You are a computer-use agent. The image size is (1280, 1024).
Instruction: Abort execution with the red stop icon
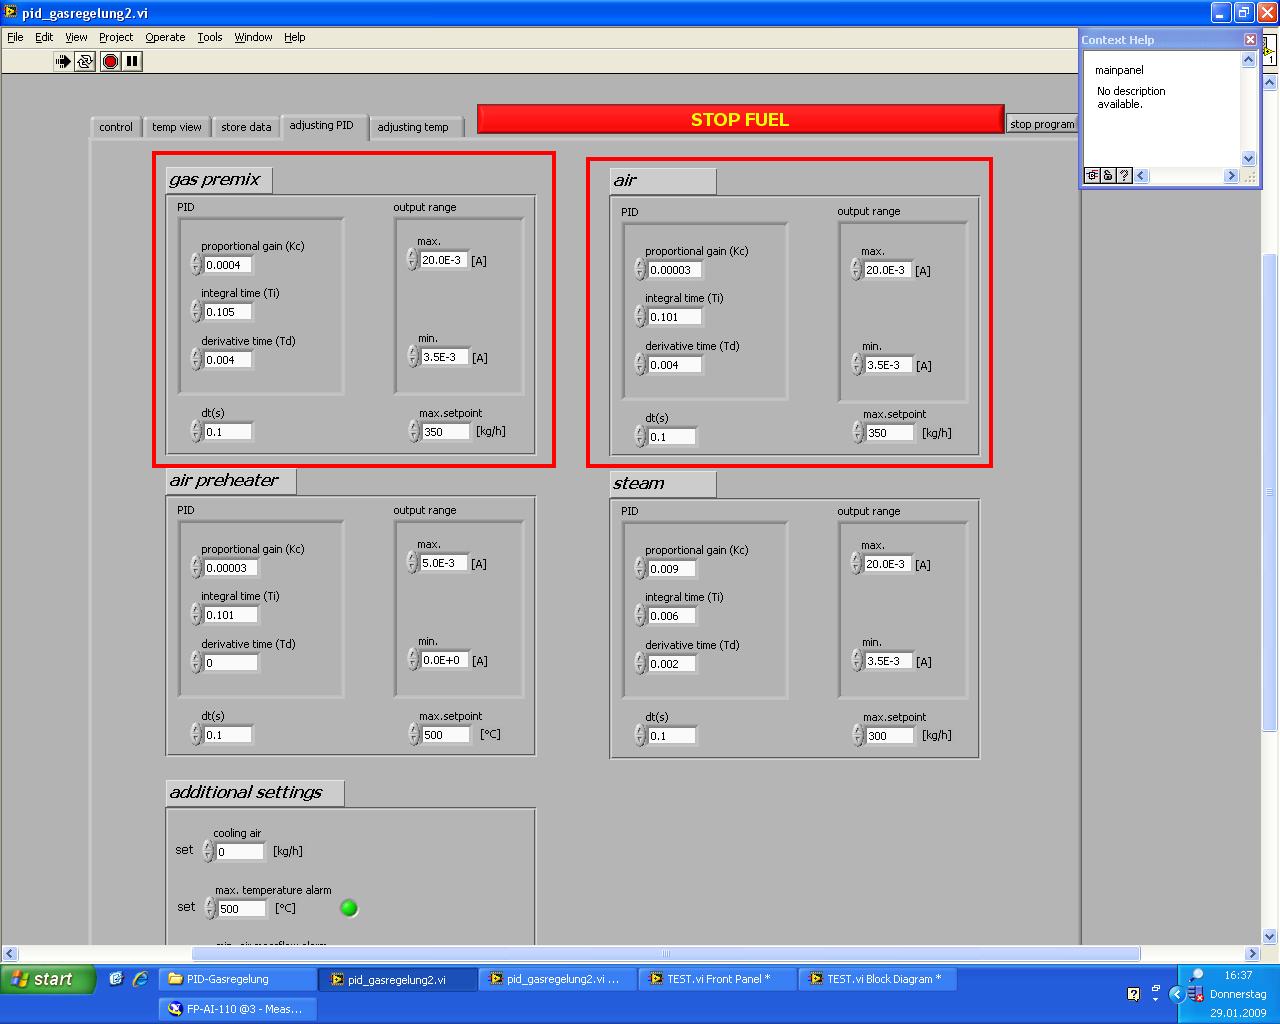110,61
